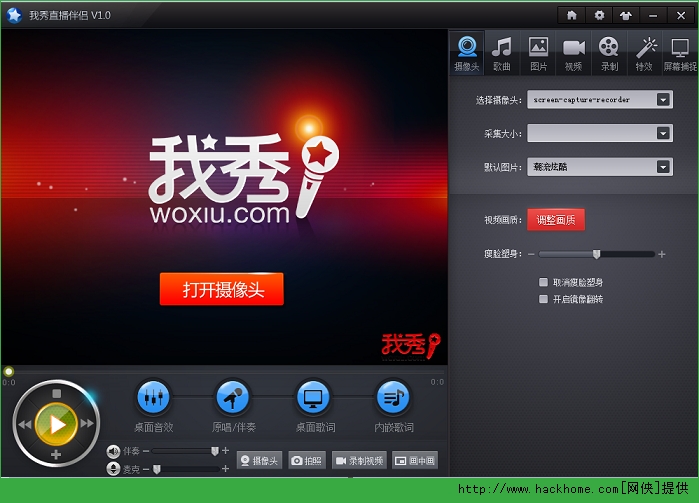Screen dimensions: 699x503
Task: Switch to the 特效 effects tab
Action: [645, 54]
